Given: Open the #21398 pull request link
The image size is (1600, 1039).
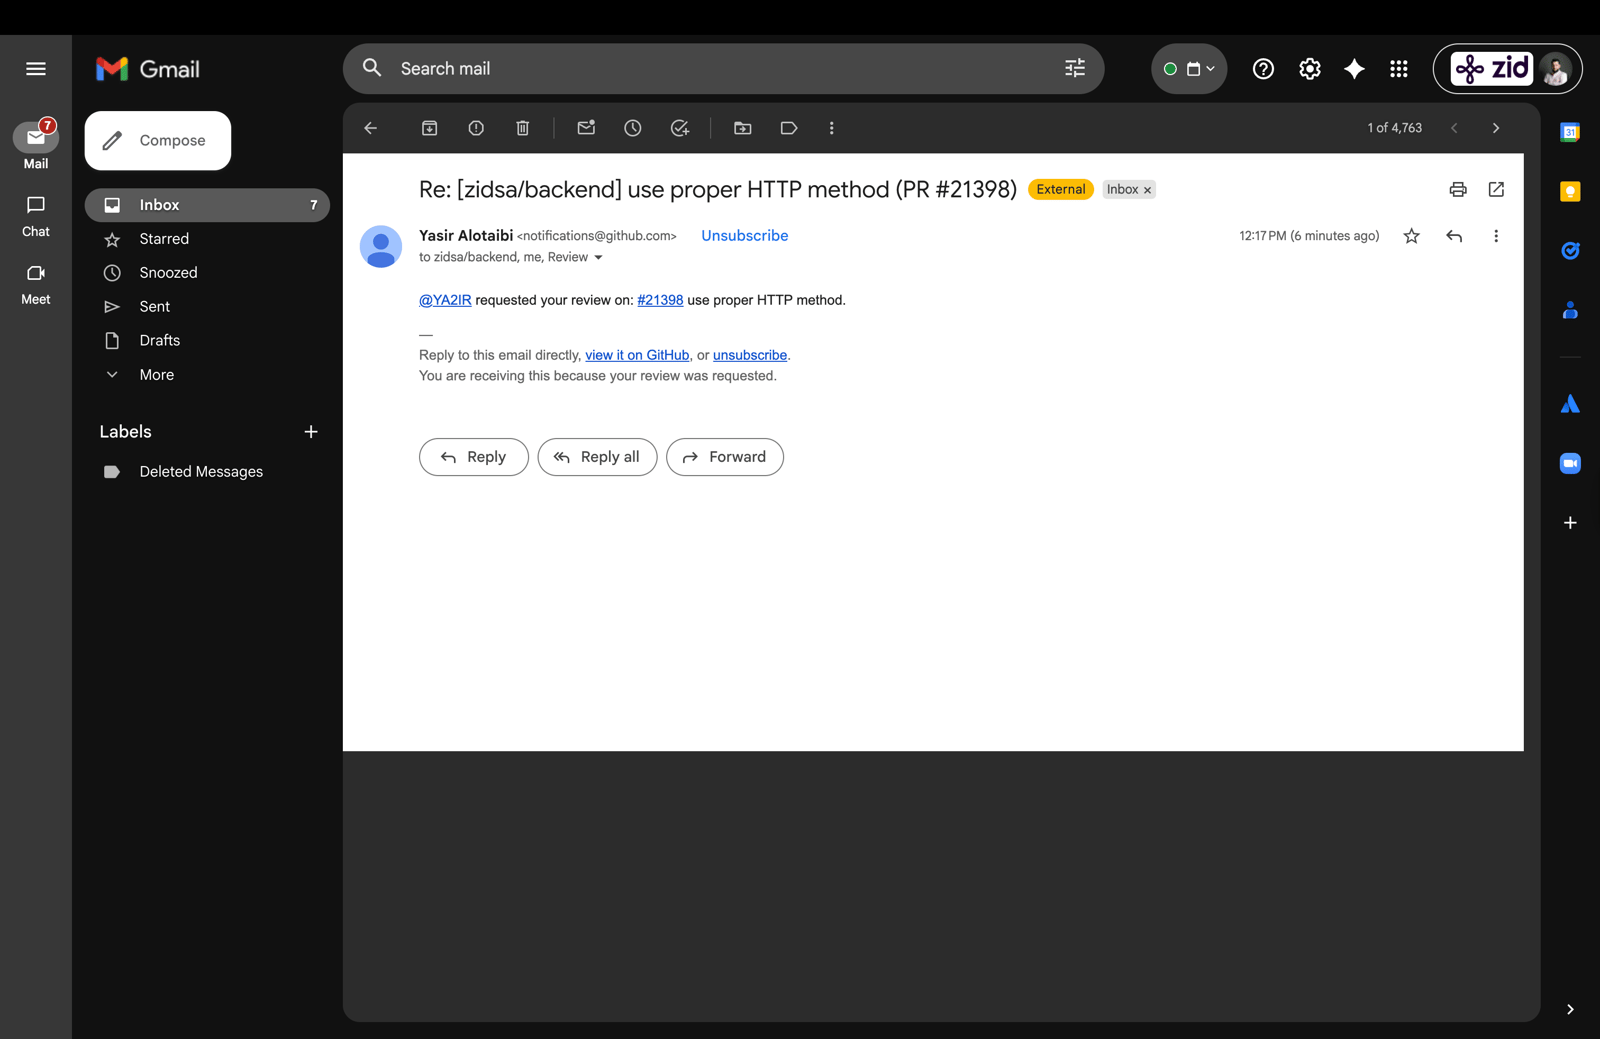Looking at the screenshot, I should click(660, 300).
